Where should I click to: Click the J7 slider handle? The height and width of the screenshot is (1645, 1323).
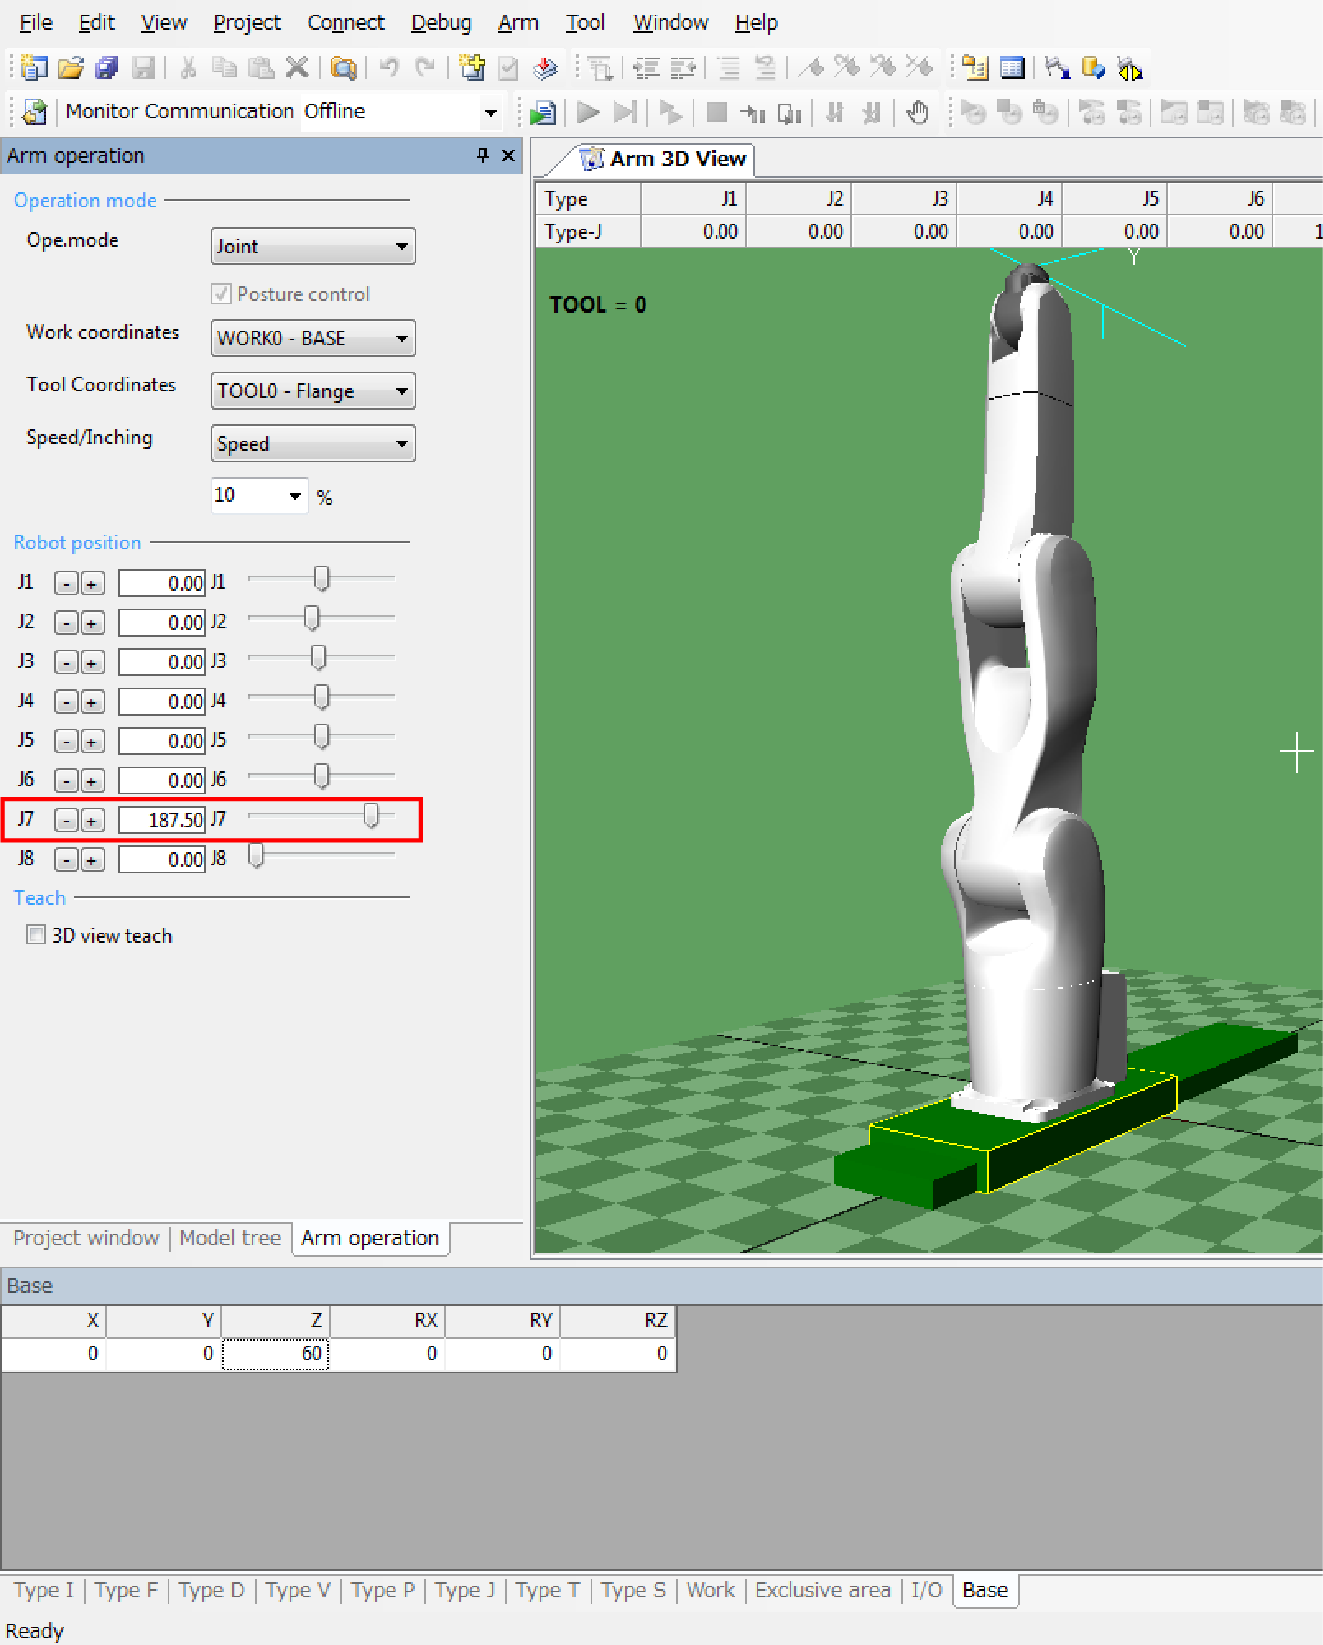(x=371, y=817)
